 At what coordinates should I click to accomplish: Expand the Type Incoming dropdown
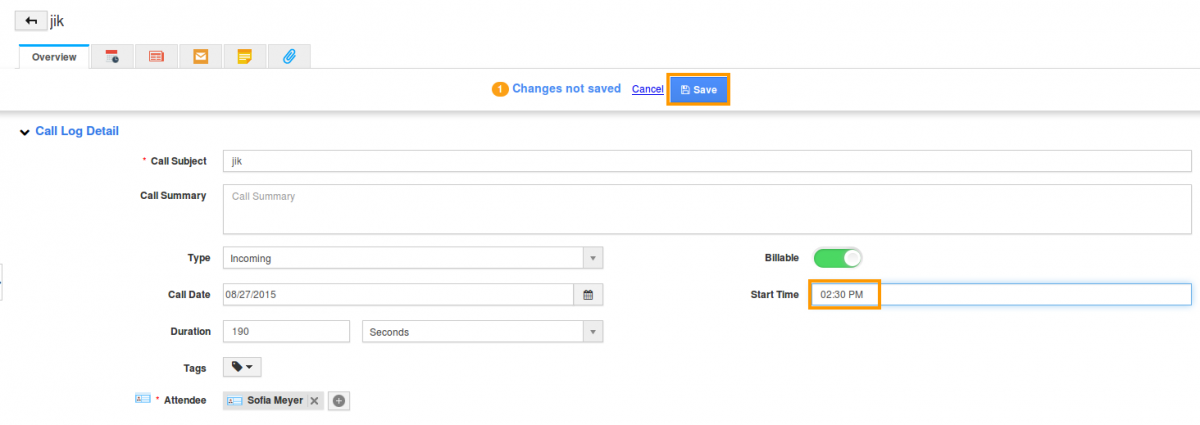[x=412, y=258]
